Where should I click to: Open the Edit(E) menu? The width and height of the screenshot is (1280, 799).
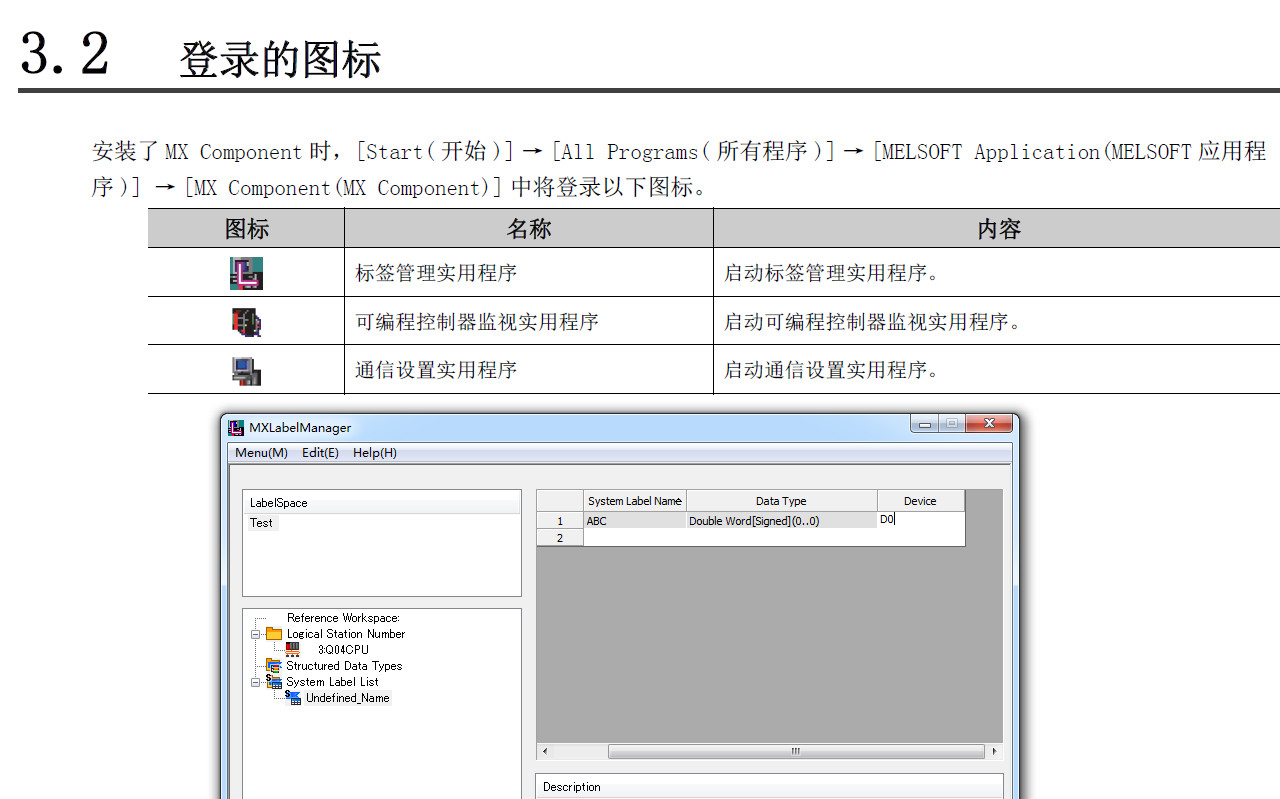pos(320,453)
